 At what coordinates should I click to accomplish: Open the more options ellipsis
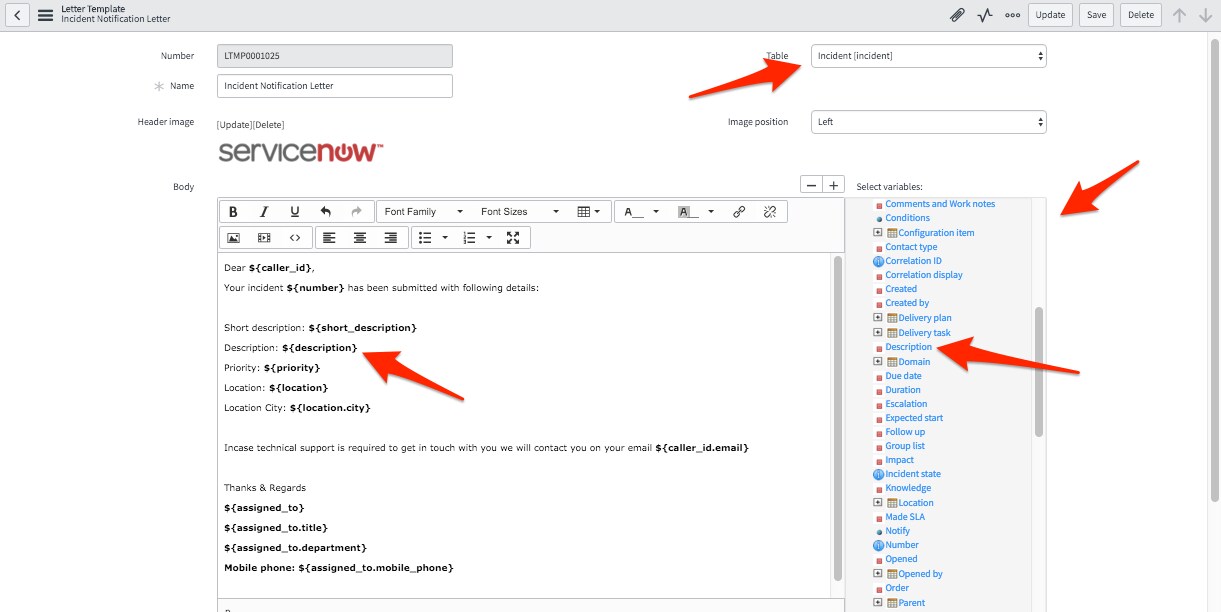click(x=1012, y=15)
